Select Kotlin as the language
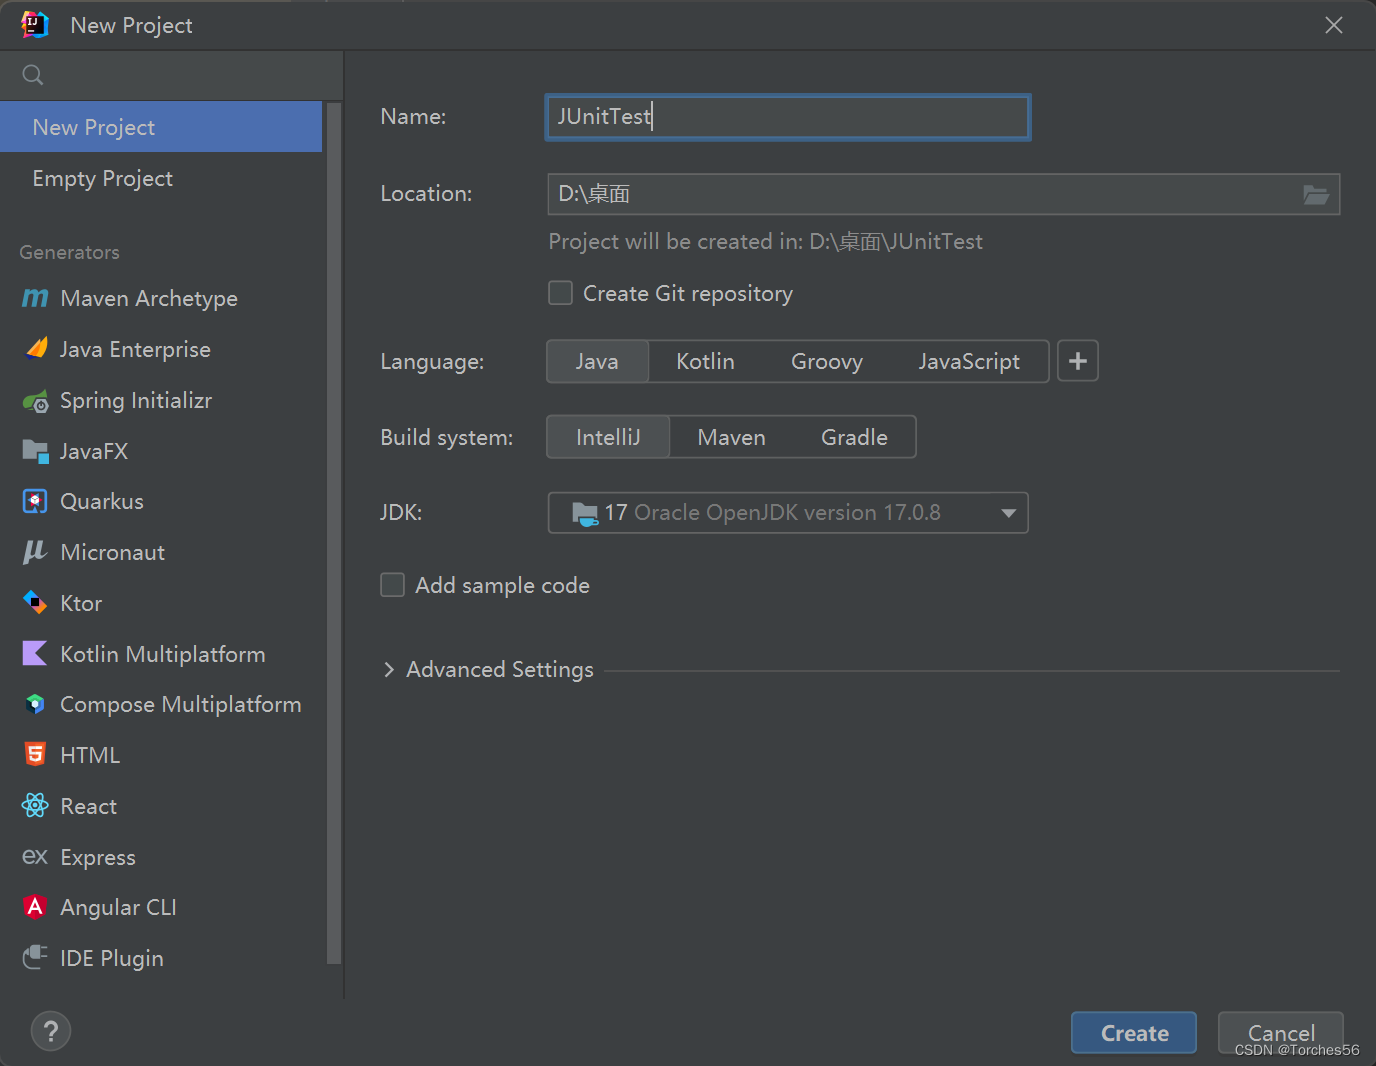The height and width of the screenshot is (1066, 1376). pos(705,361)
